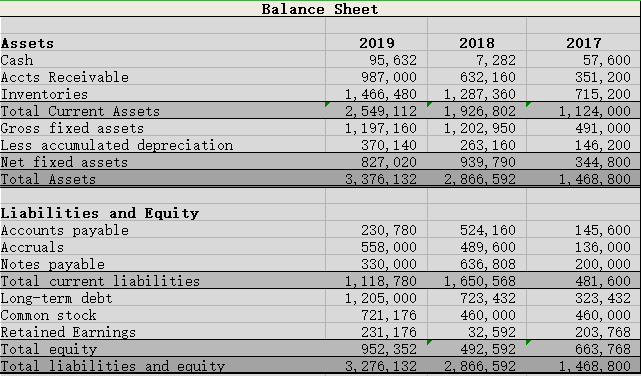Screen dimensions: 641x376
Task: Select Inventories value 1,466,480
Action: tap(381, 94)
